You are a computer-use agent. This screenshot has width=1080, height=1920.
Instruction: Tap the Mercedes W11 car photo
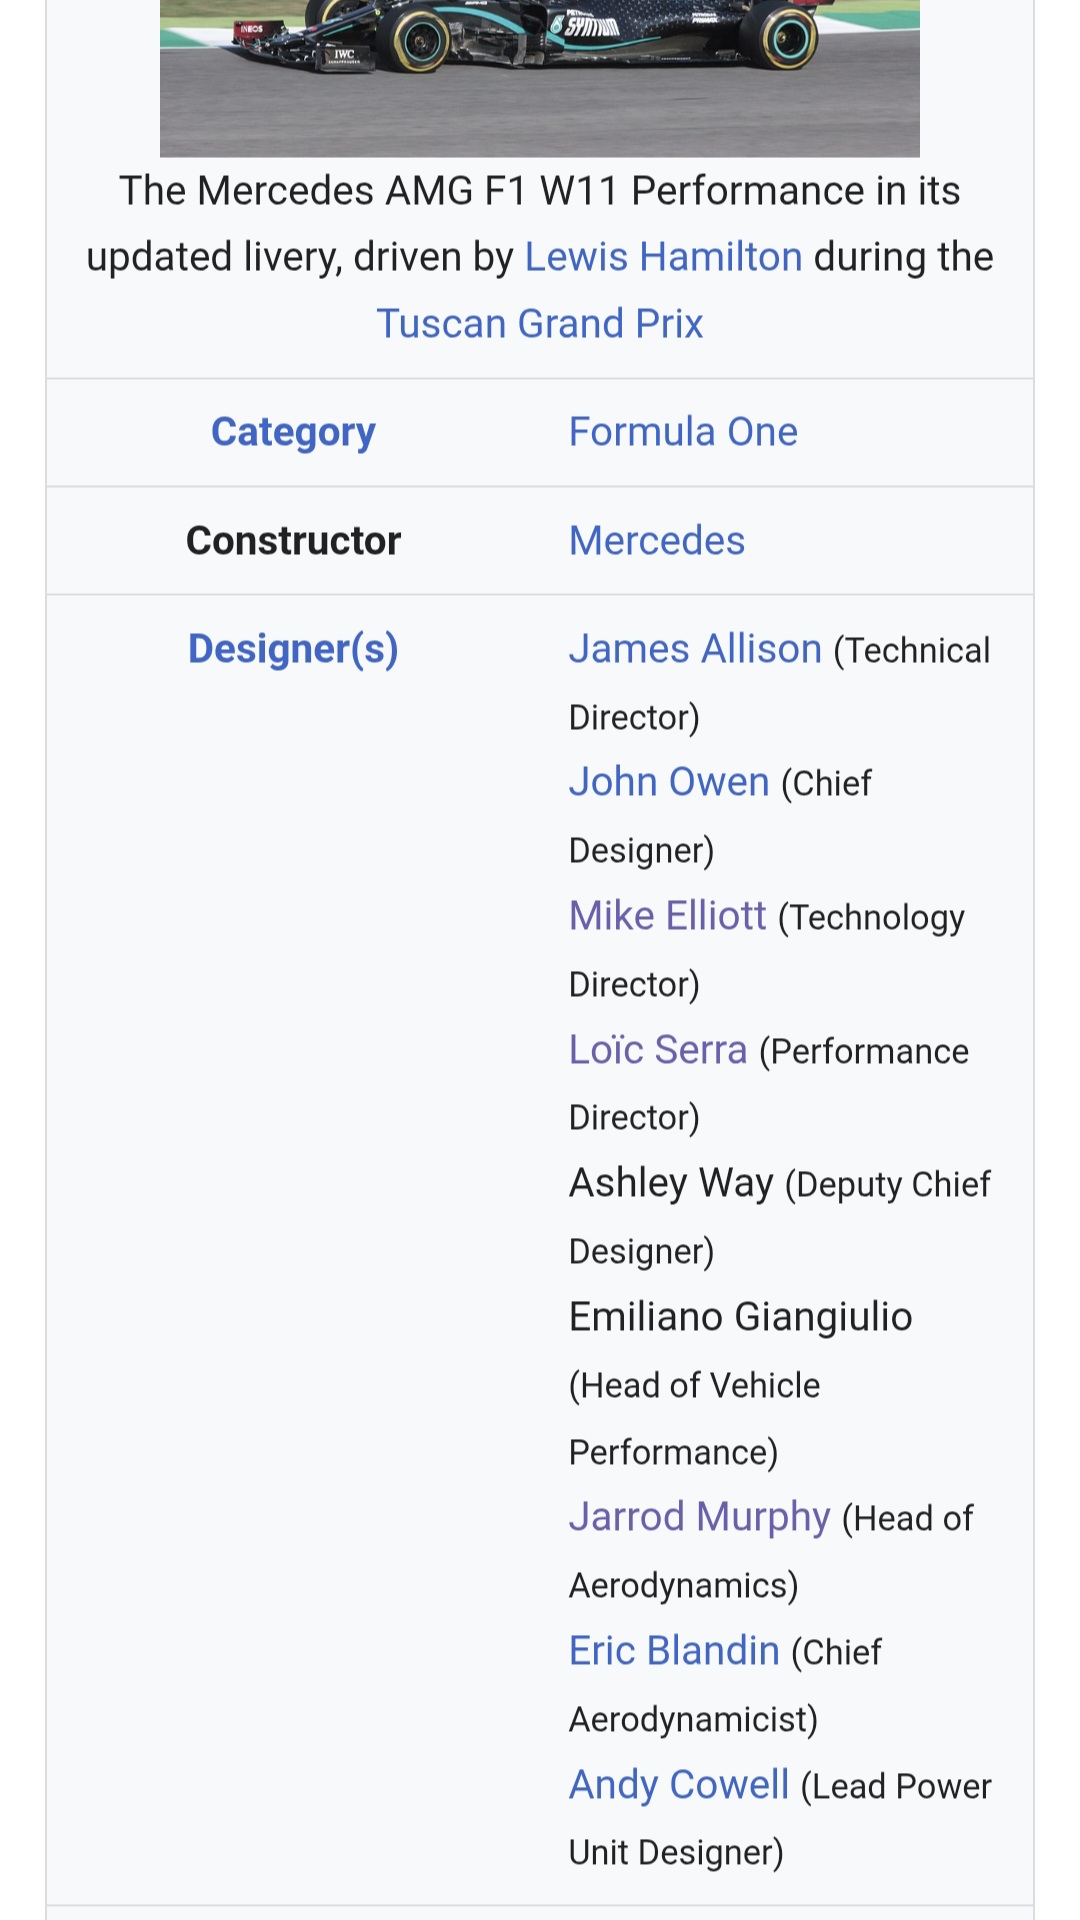[x=540, y=78]
